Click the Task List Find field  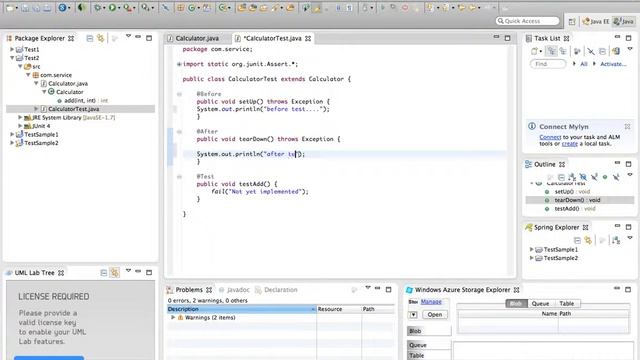[548, 64]
